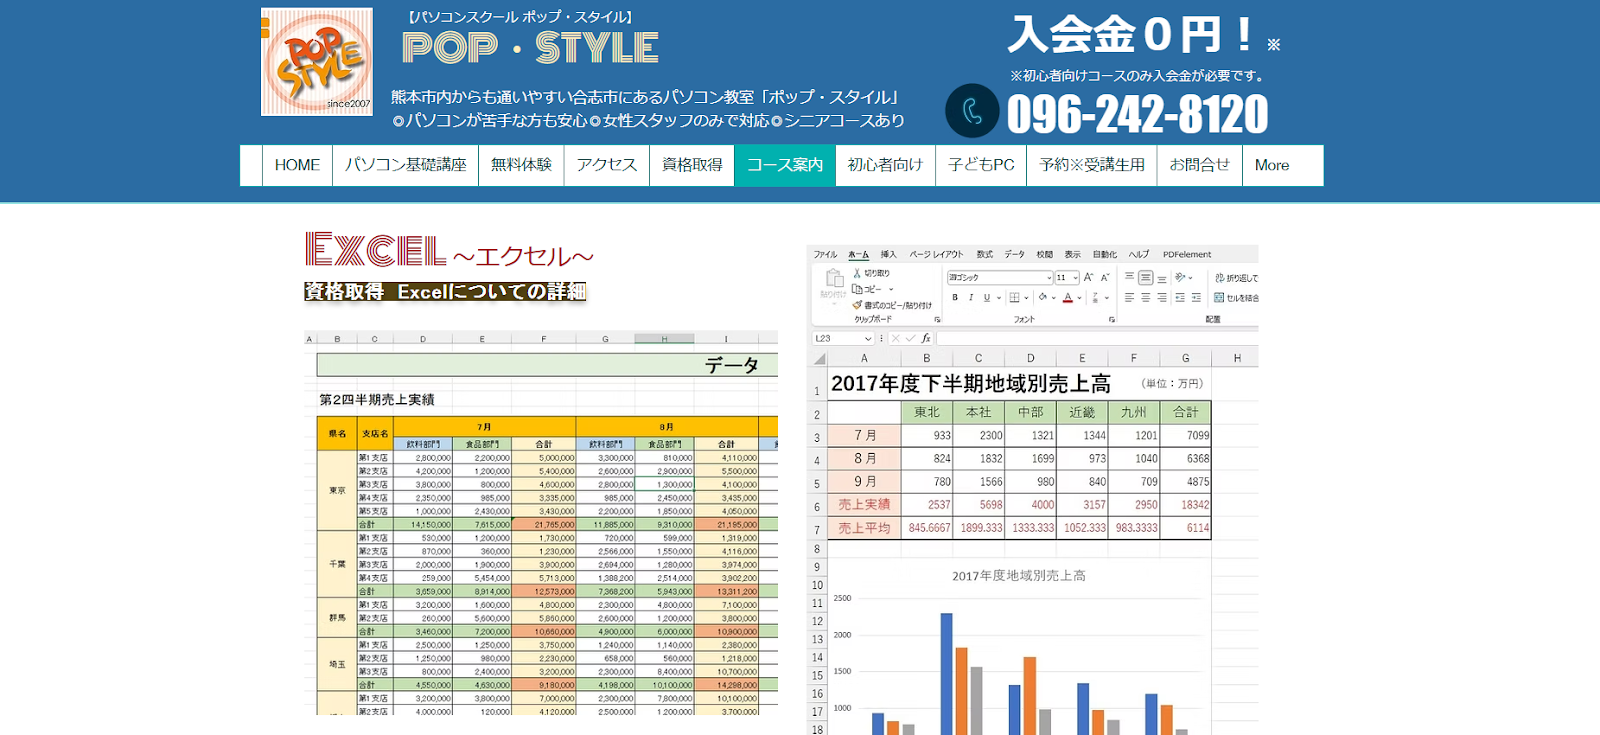Click ファイル tab in Excel screenshot

coord(825,255)
